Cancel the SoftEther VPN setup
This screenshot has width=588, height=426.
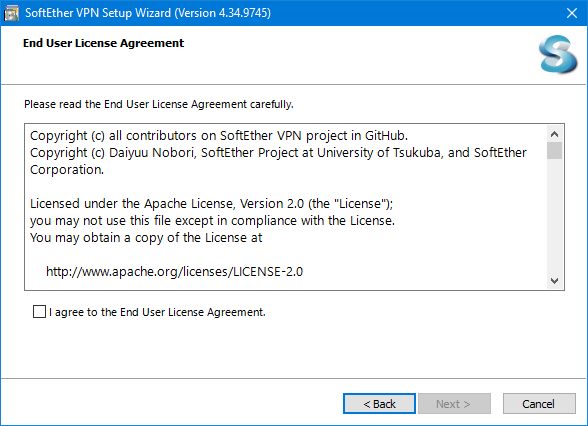pyautogui.click(x=539, y=404)
